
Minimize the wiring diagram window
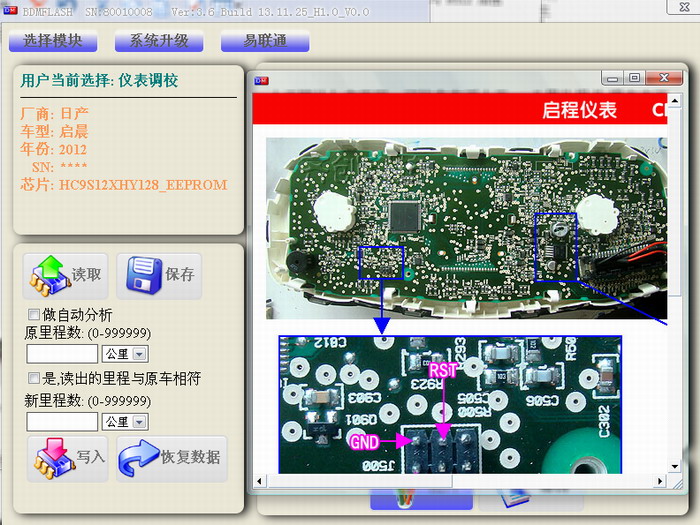coord(614,77)
